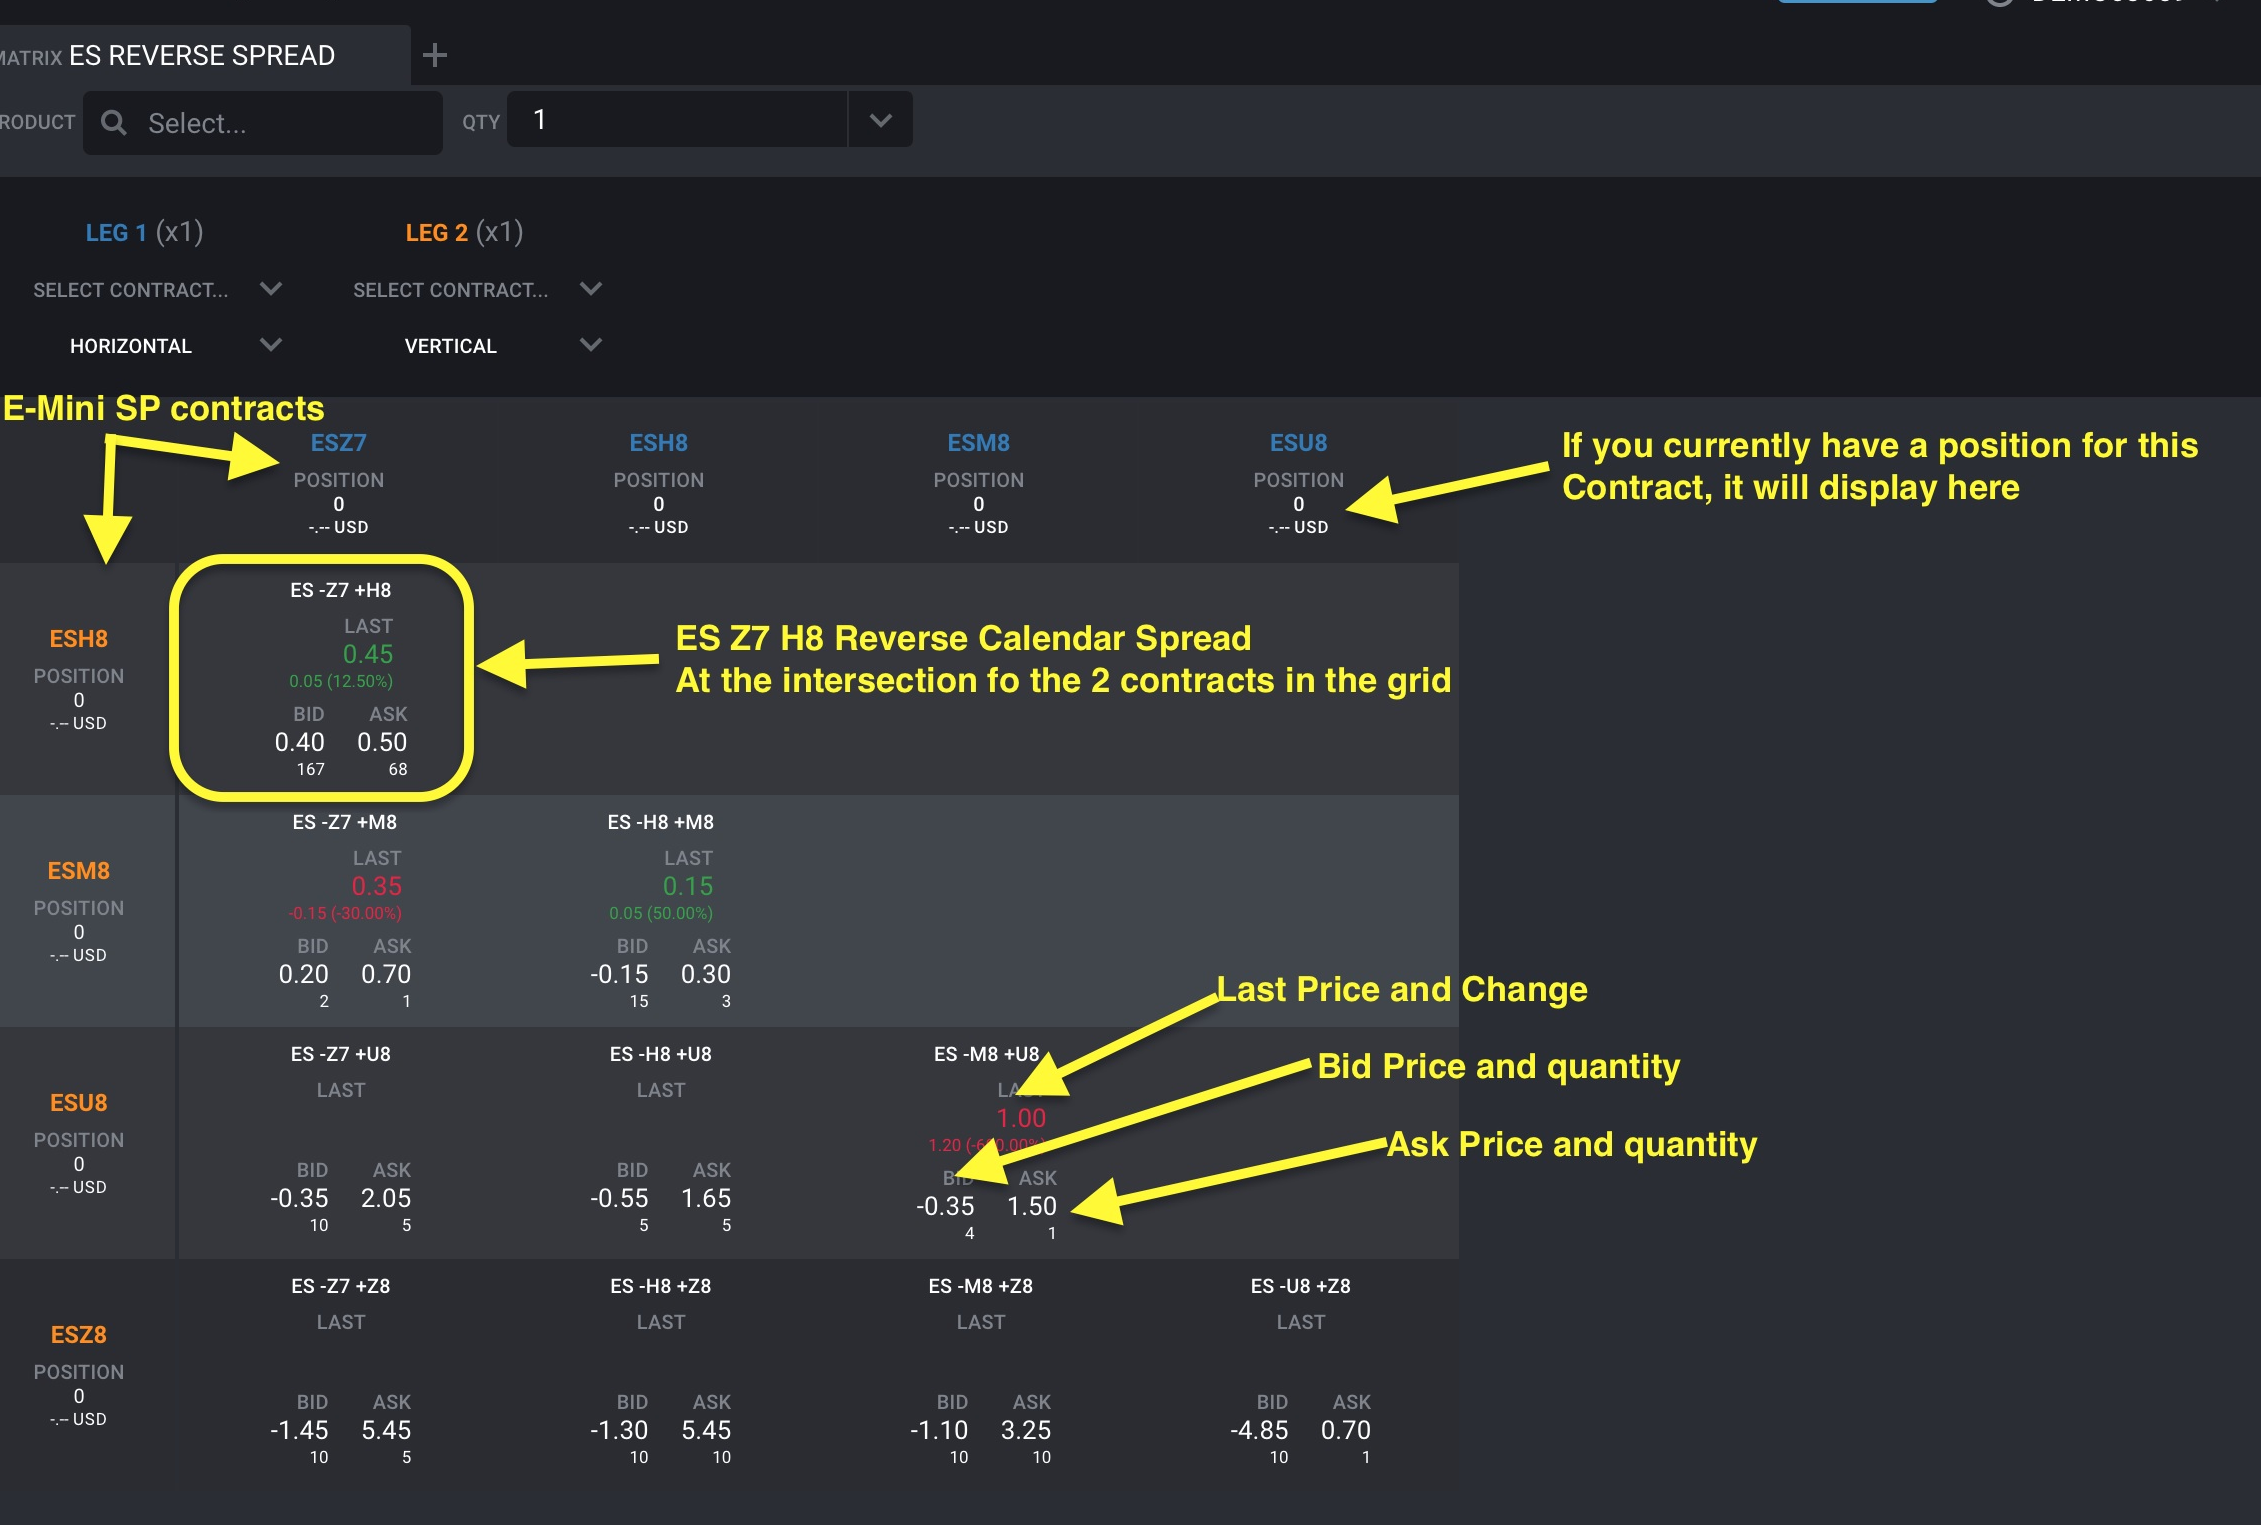Click the ES -M8 +Z8 spread title
Viewport: 2261px width, 1525px height.
(980, 1286)
